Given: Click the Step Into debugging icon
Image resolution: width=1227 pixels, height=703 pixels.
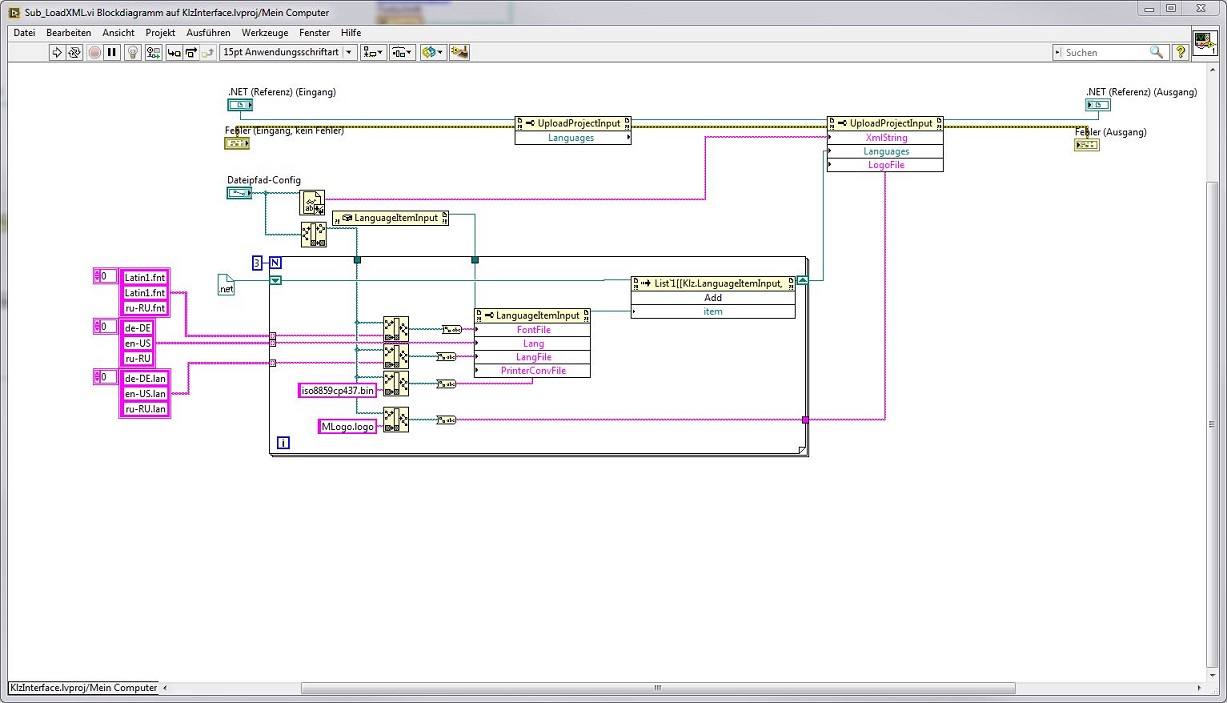Looking at the screenshot, I should (x=173, y=52).
